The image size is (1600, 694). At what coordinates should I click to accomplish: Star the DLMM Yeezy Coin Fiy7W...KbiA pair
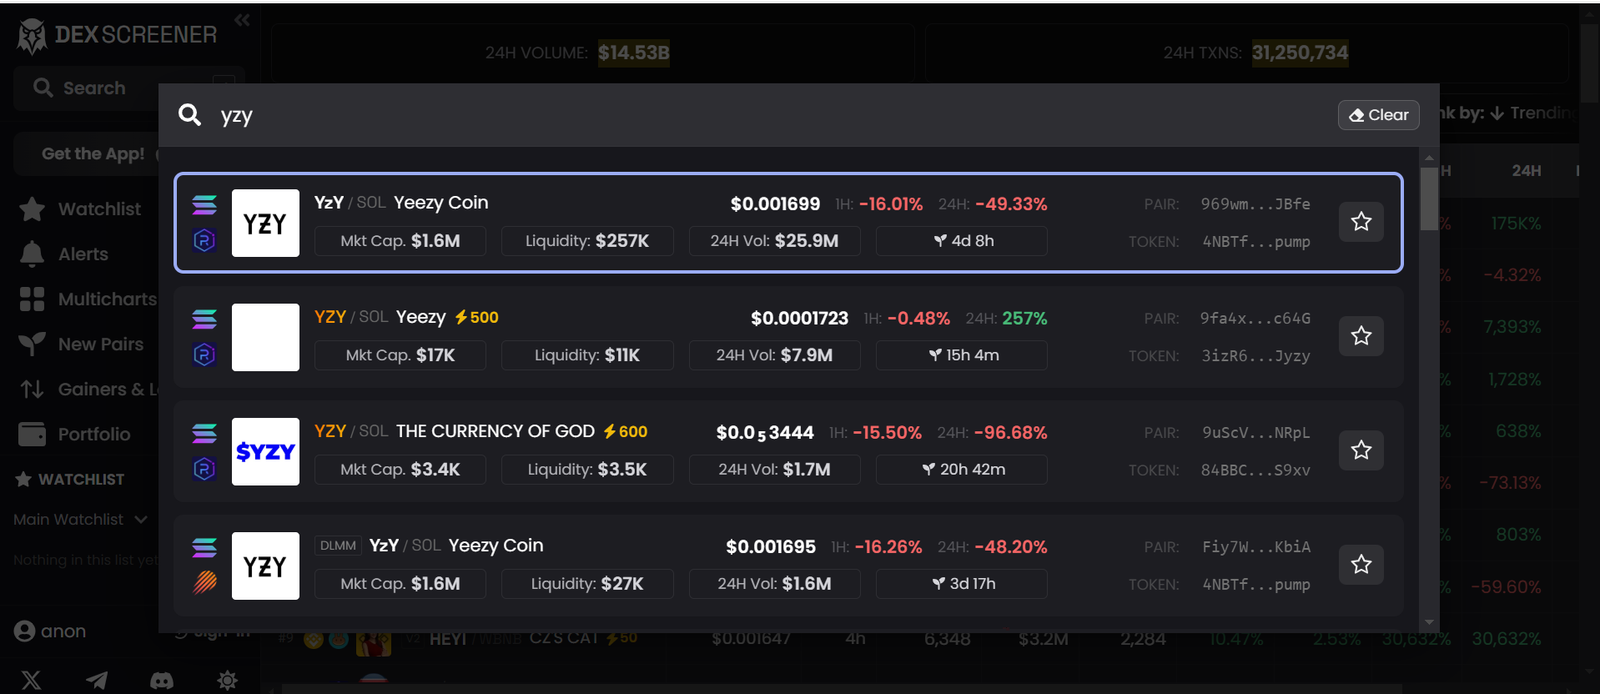point(1361,565)
